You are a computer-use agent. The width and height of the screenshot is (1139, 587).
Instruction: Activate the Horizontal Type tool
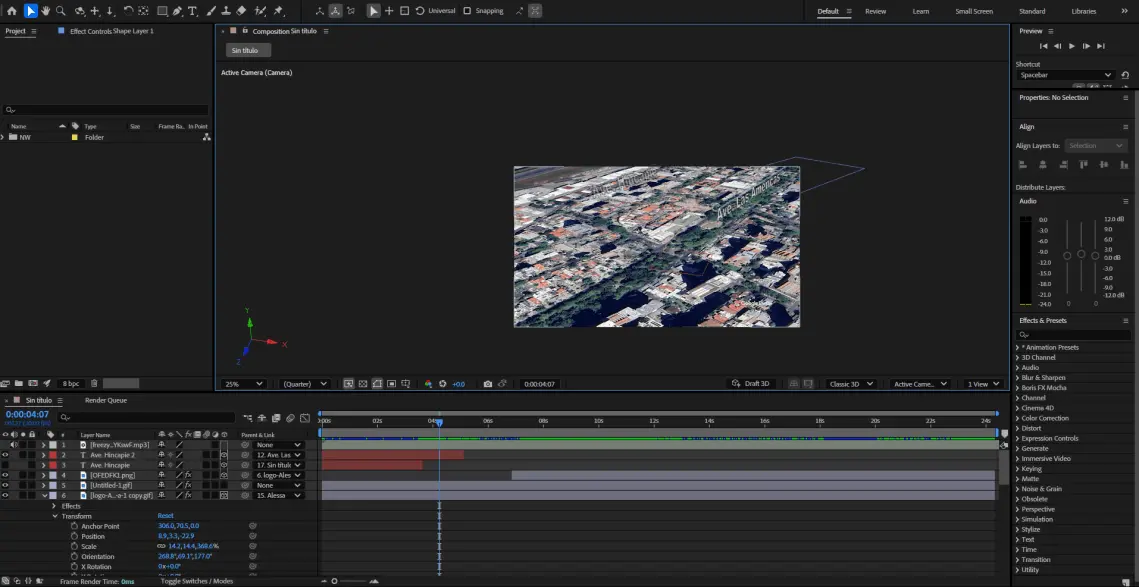(x=192, y=11)
